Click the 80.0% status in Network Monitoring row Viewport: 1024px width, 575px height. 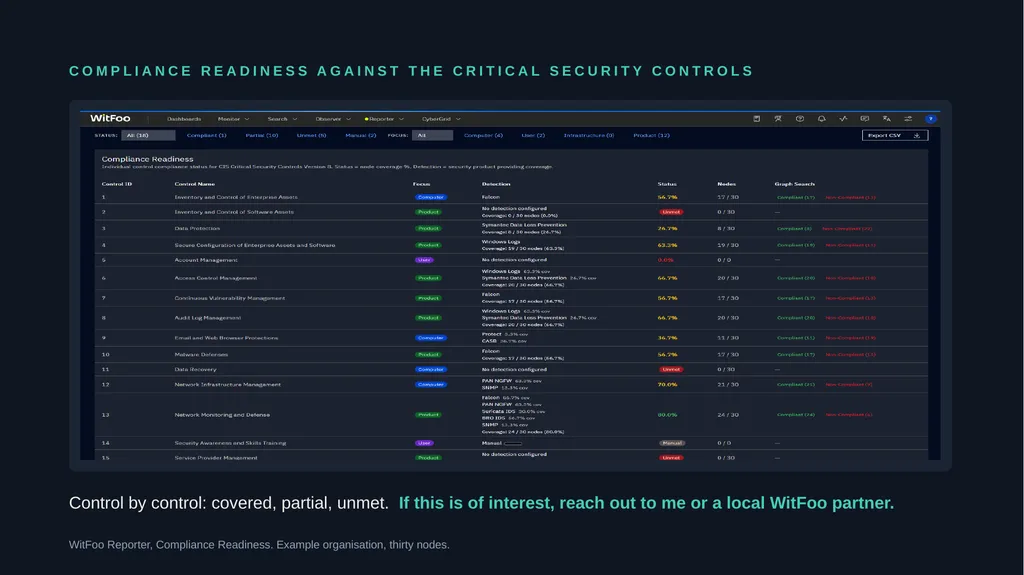coord(667,415)
